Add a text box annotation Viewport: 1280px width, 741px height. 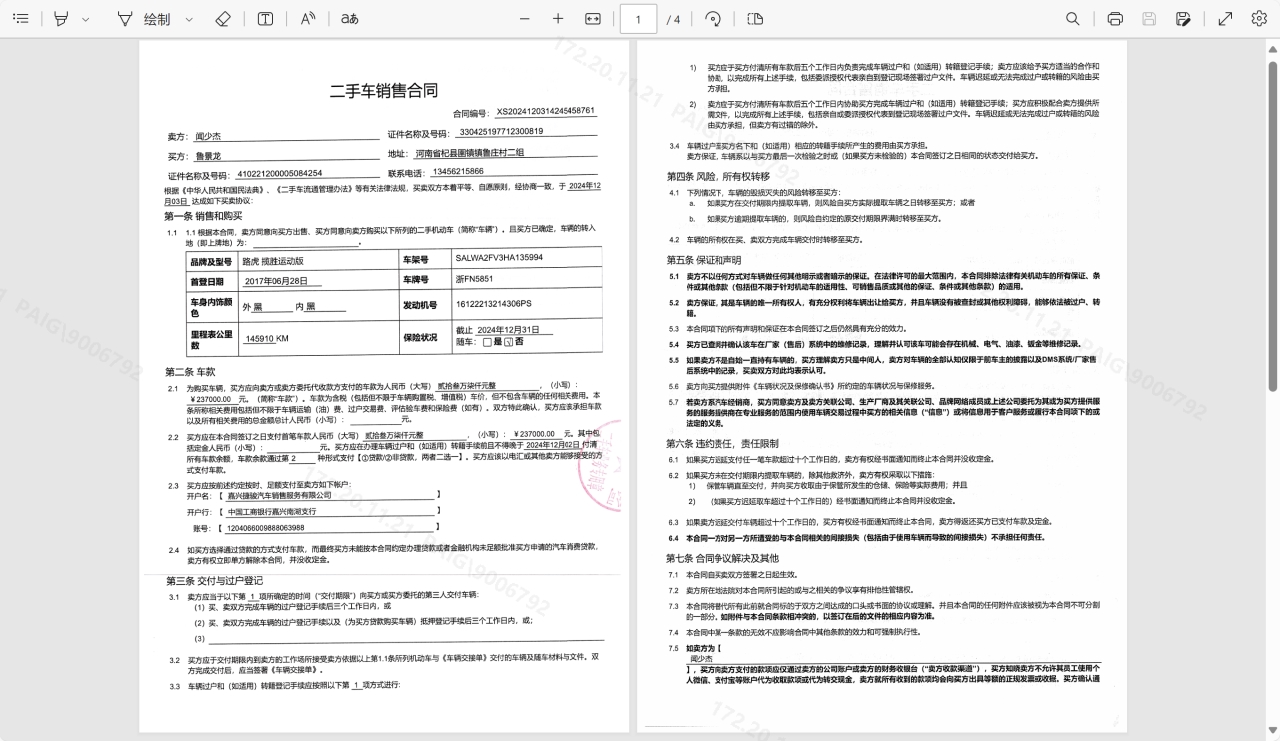(265, 19)
